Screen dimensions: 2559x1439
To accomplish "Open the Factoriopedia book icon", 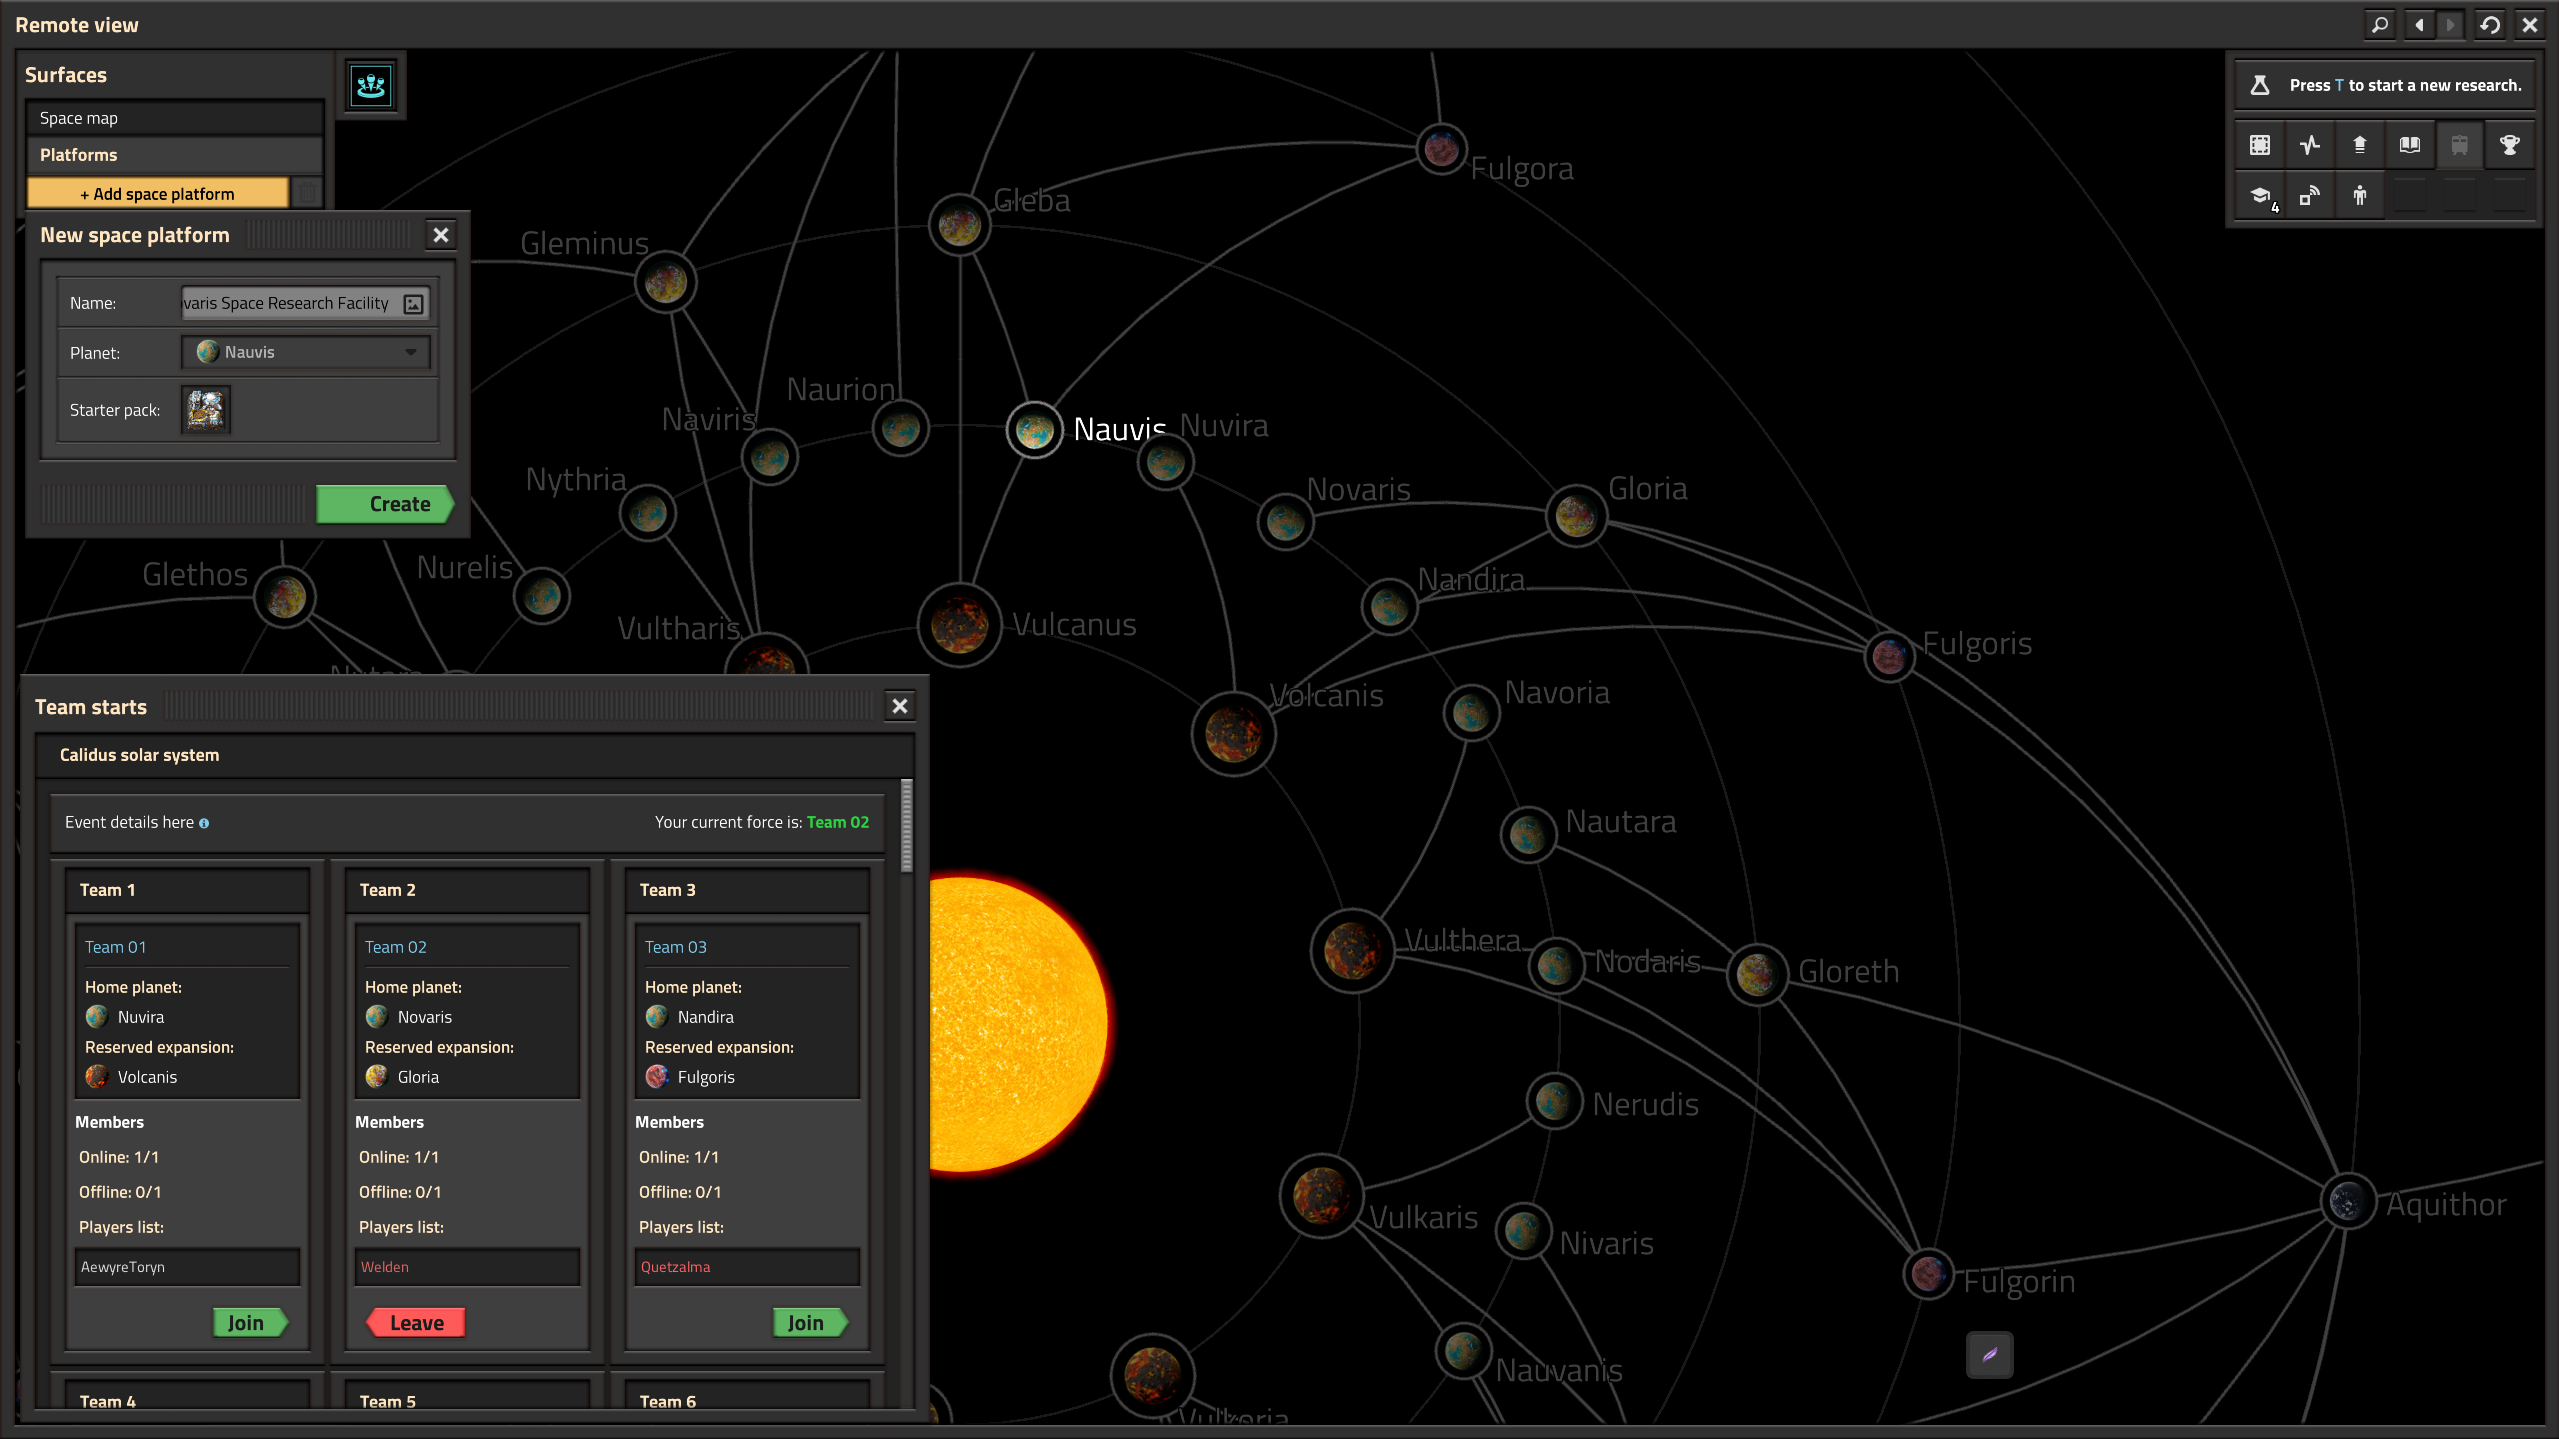I will pyautogui.click(x=2410, y=145).
